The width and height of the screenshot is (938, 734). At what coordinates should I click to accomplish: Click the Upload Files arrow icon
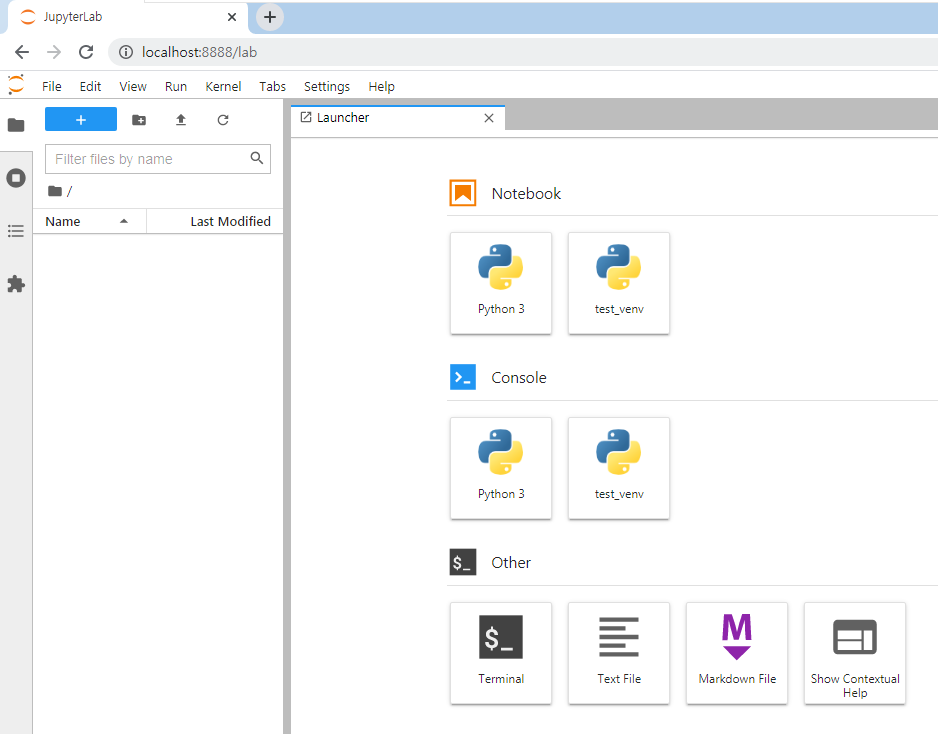(181, 120)
